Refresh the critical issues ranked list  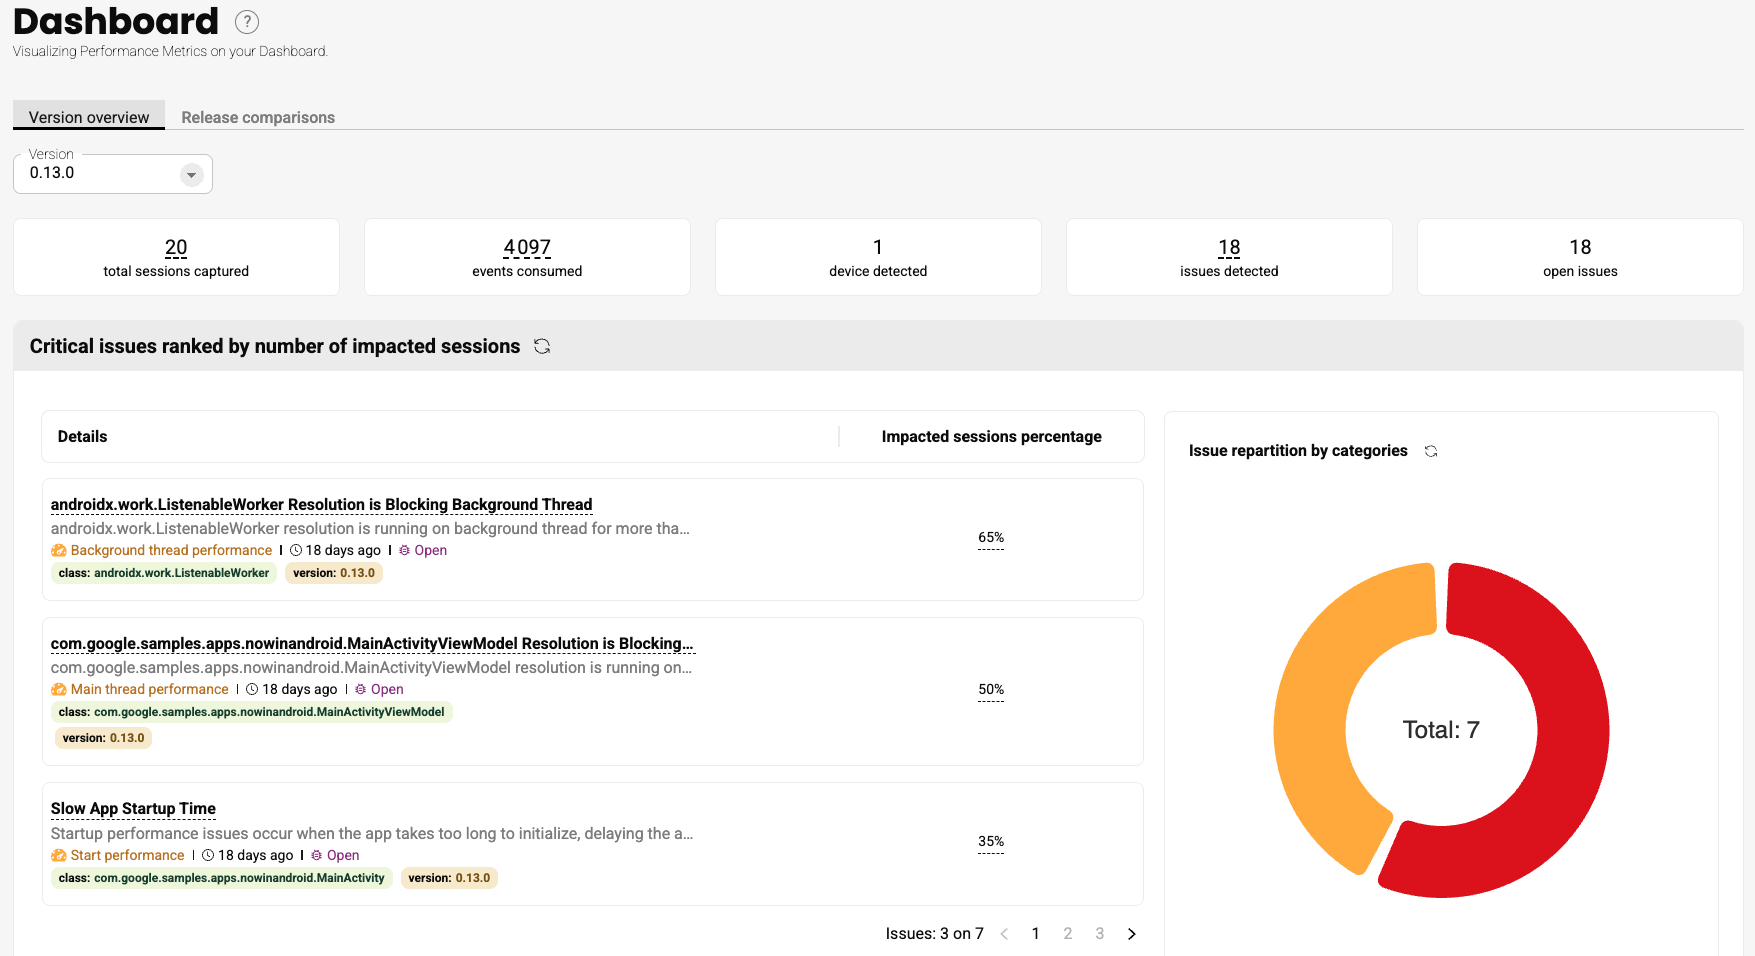pyautogui.click(x=542, y=346)
